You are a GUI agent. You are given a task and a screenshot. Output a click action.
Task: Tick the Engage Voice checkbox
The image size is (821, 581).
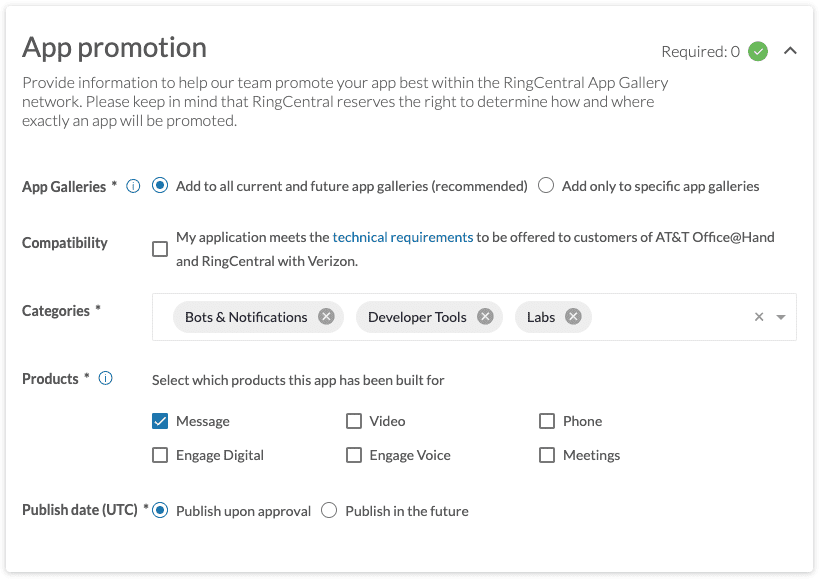coord(354,455)
